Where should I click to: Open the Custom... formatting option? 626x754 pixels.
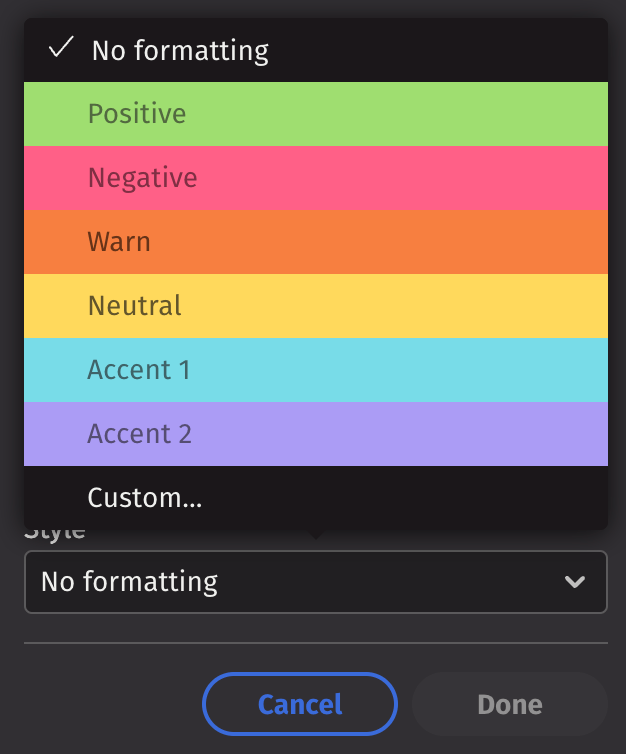point(145,498)
